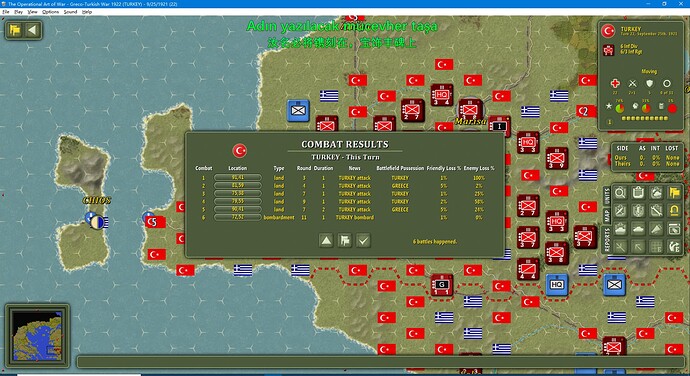Go to combat 1 location 91,41
Viewport: 690px width, 376px height.
238,177
